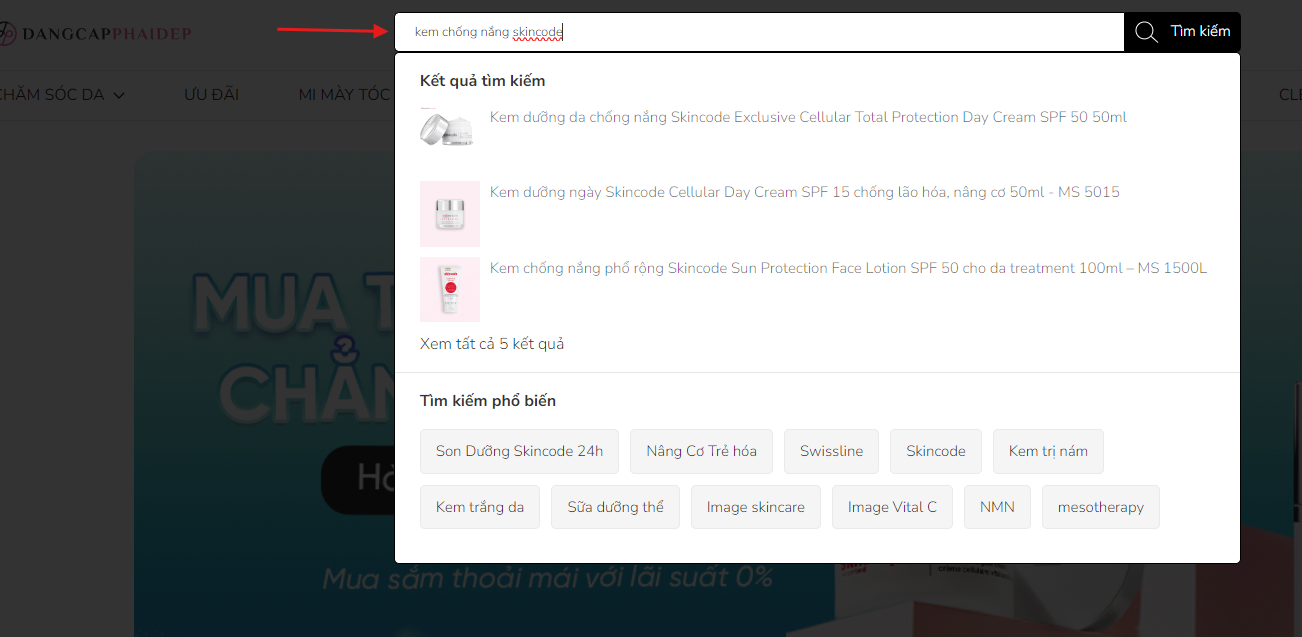The width and height of the screenshot is (1302, 637).
Task: Click the Dangcapphaidep site logo
Action: click(95, 34)
